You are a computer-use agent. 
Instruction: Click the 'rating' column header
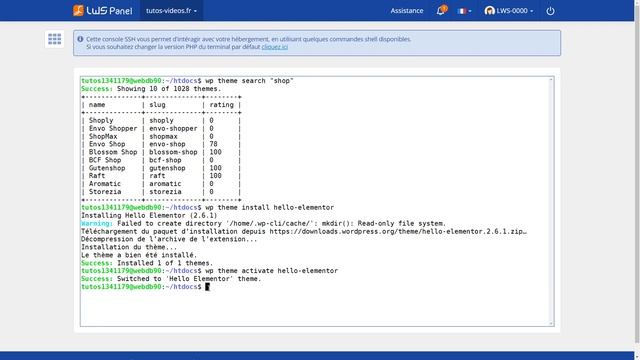coord(222,105)
